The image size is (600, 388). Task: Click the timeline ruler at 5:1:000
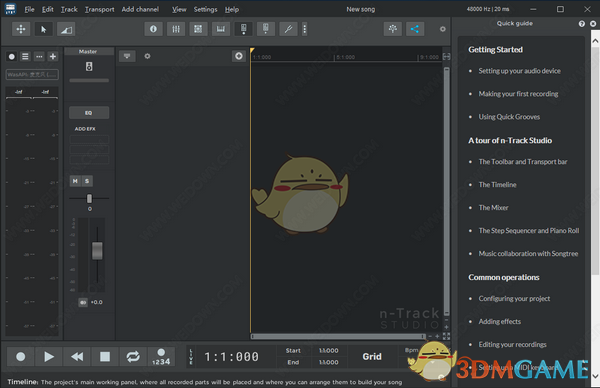346,57
